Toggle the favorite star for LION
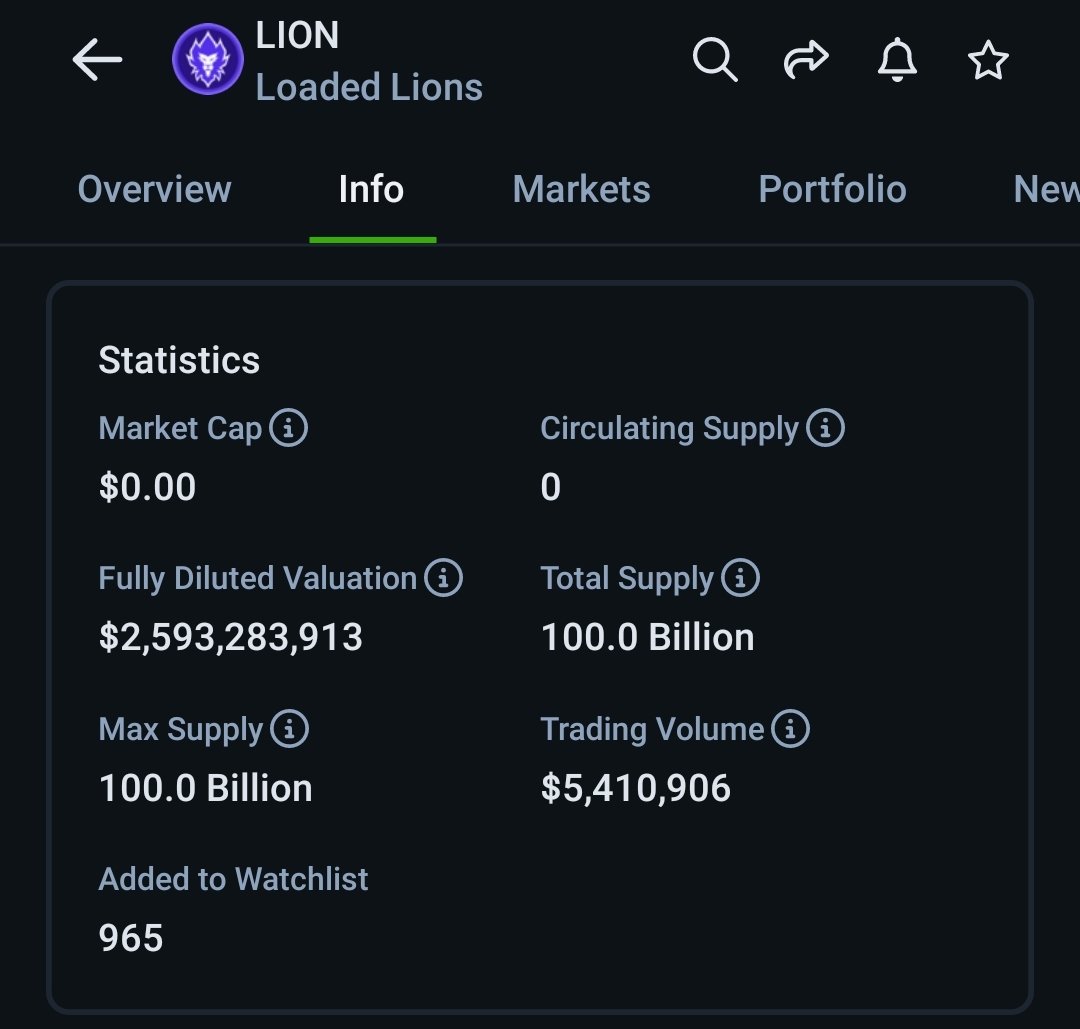1080x1029 pixels. (988, 60)
